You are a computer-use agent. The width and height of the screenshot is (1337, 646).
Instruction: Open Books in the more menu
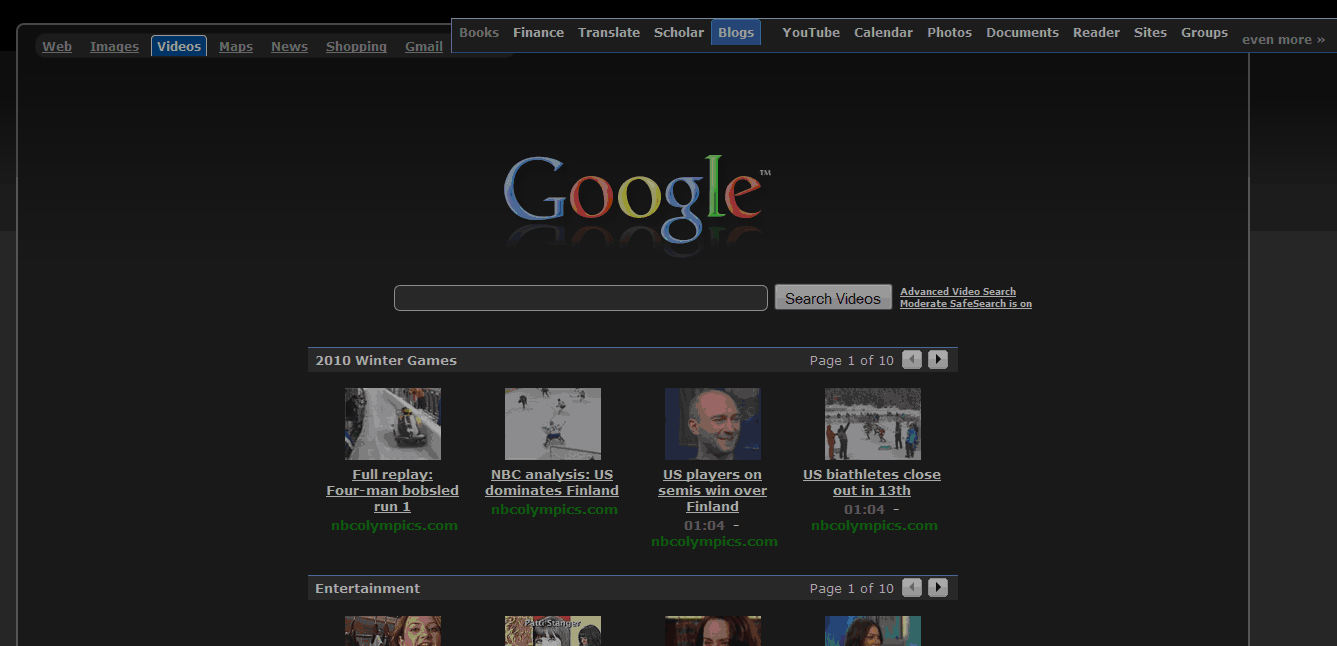pyautogui.click(x=479, y=32)
